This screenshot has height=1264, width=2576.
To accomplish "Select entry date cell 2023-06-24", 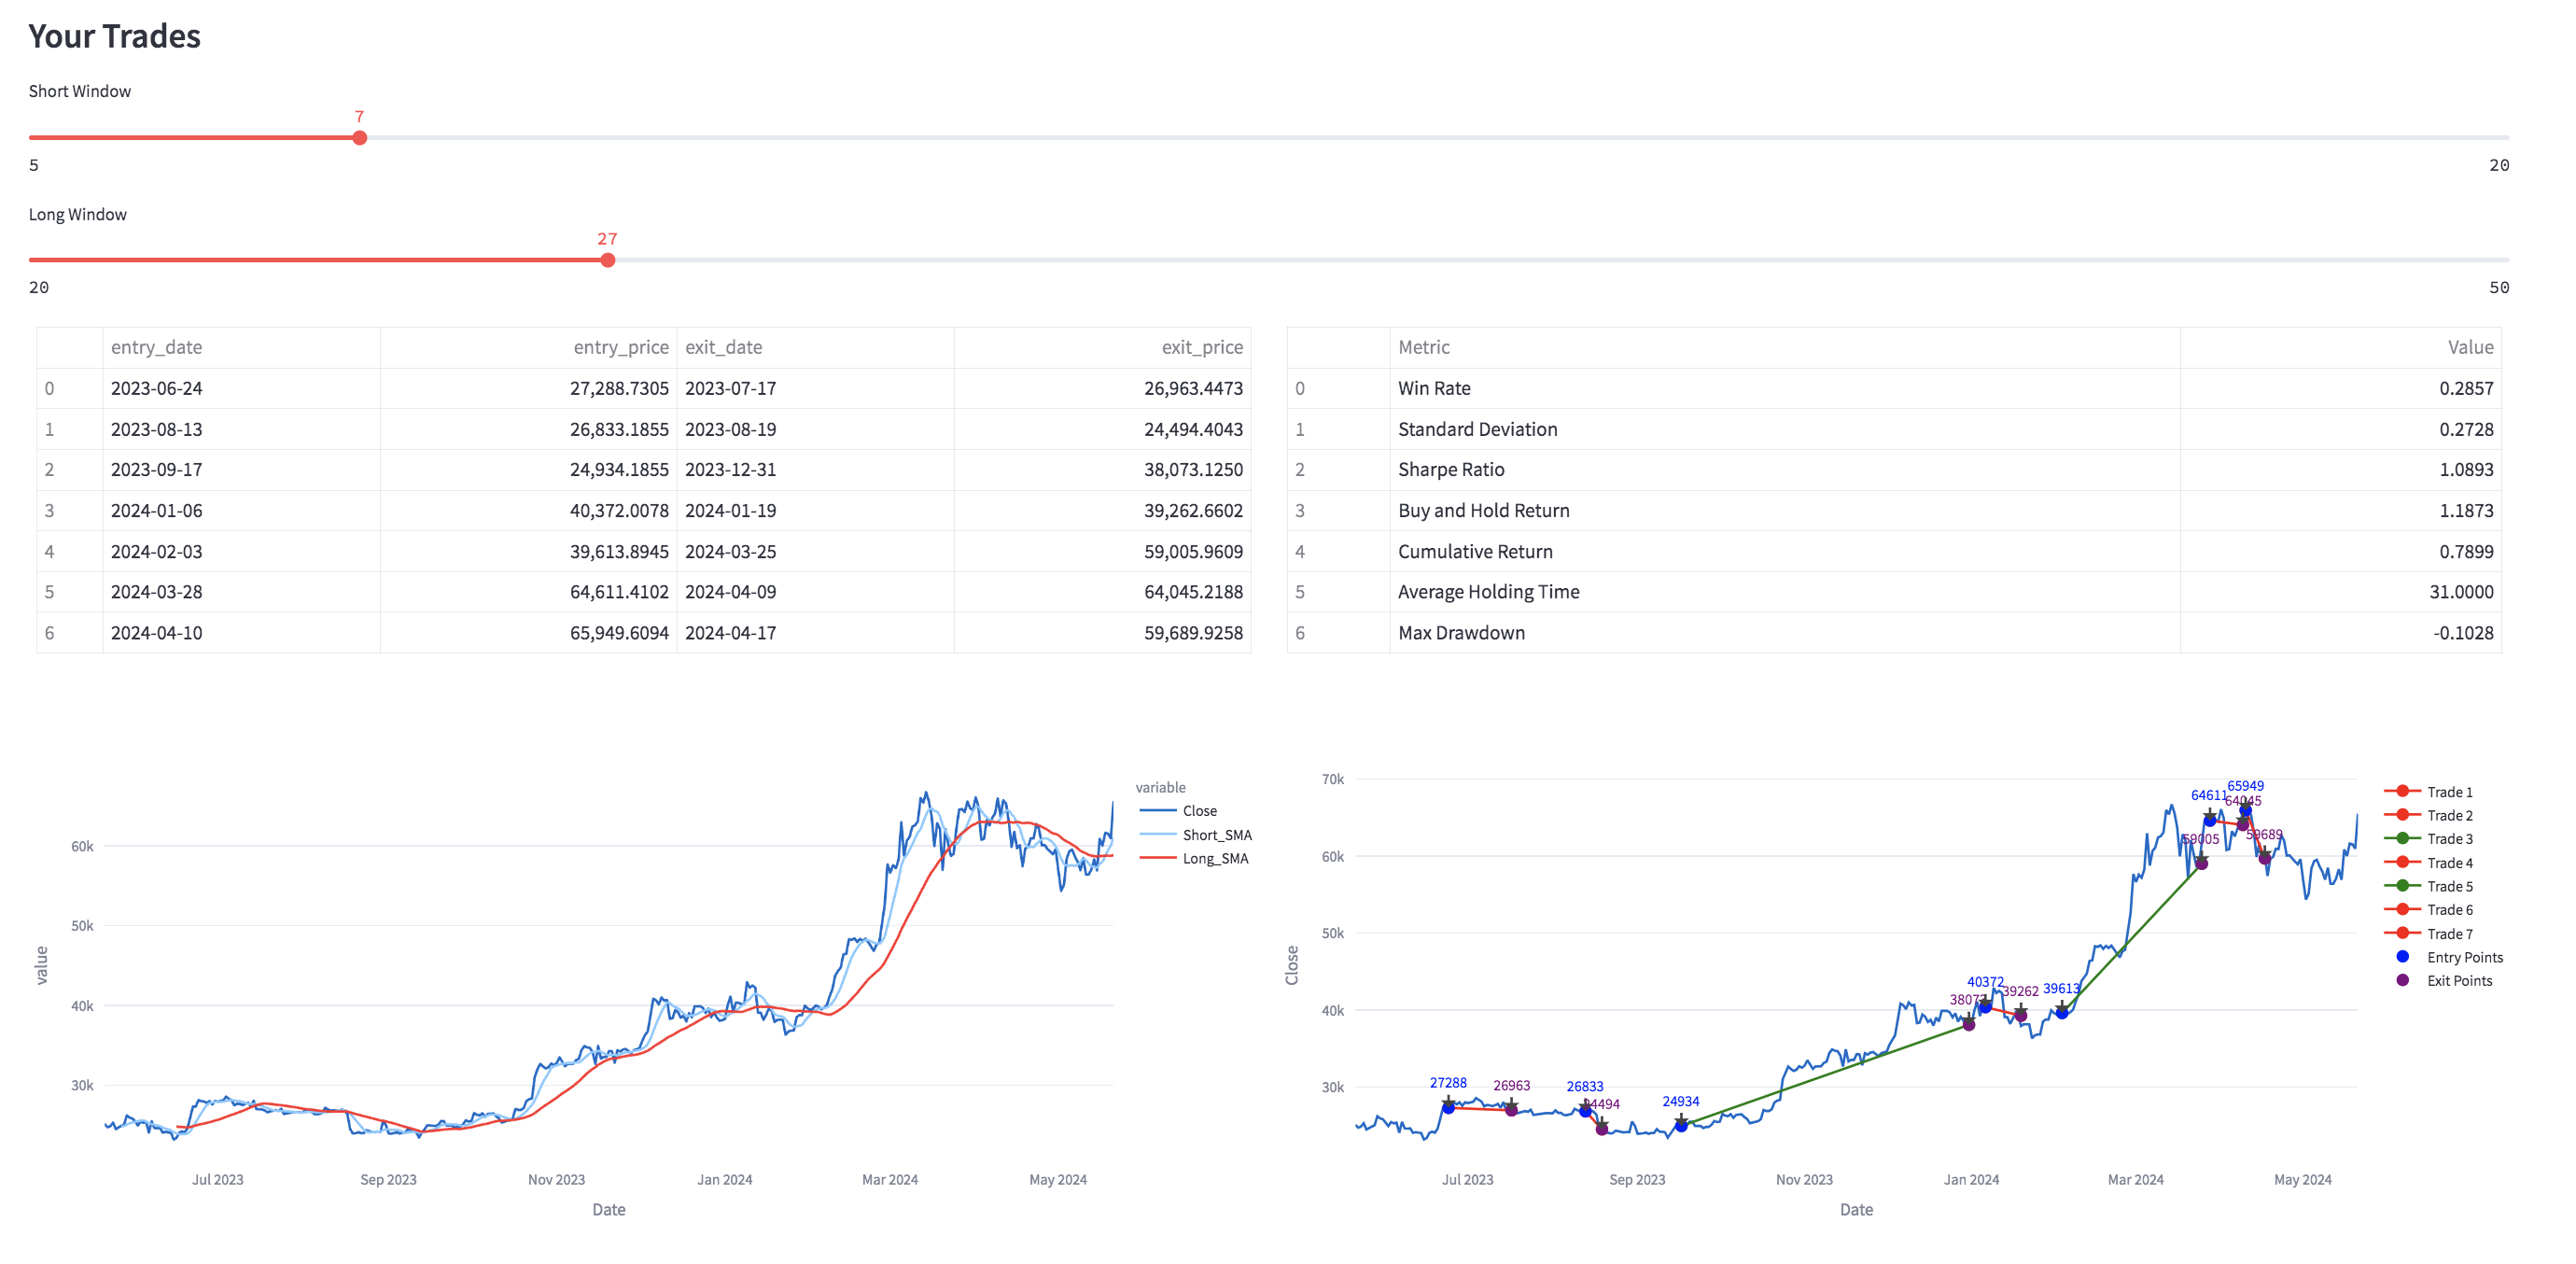I will pos(241,388).
